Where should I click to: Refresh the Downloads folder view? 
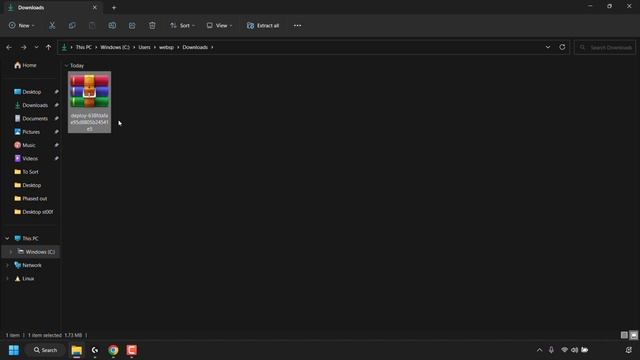[x=562, y=47]
